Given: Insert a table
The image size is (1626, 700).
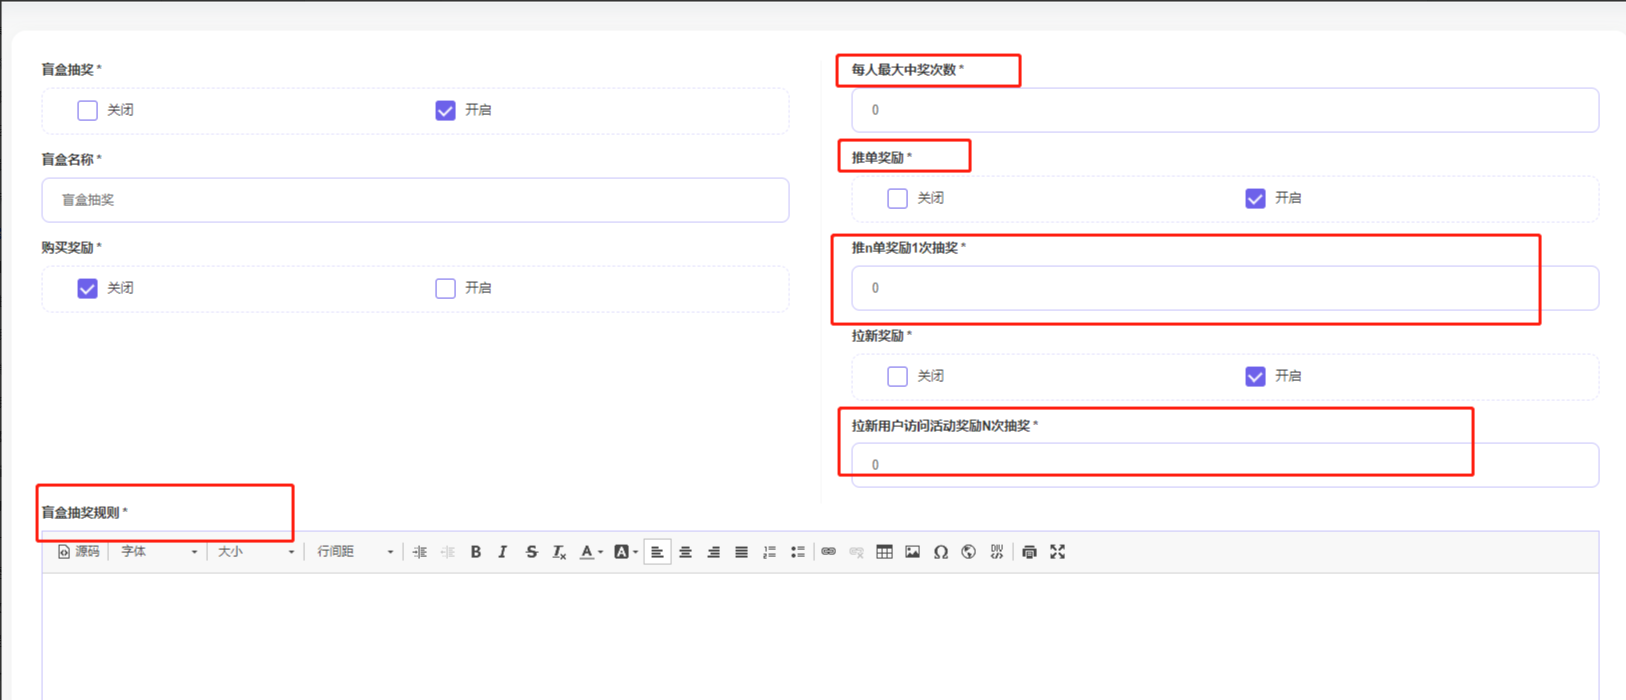Looking at the screenshot, I should (x=884, y=552).
